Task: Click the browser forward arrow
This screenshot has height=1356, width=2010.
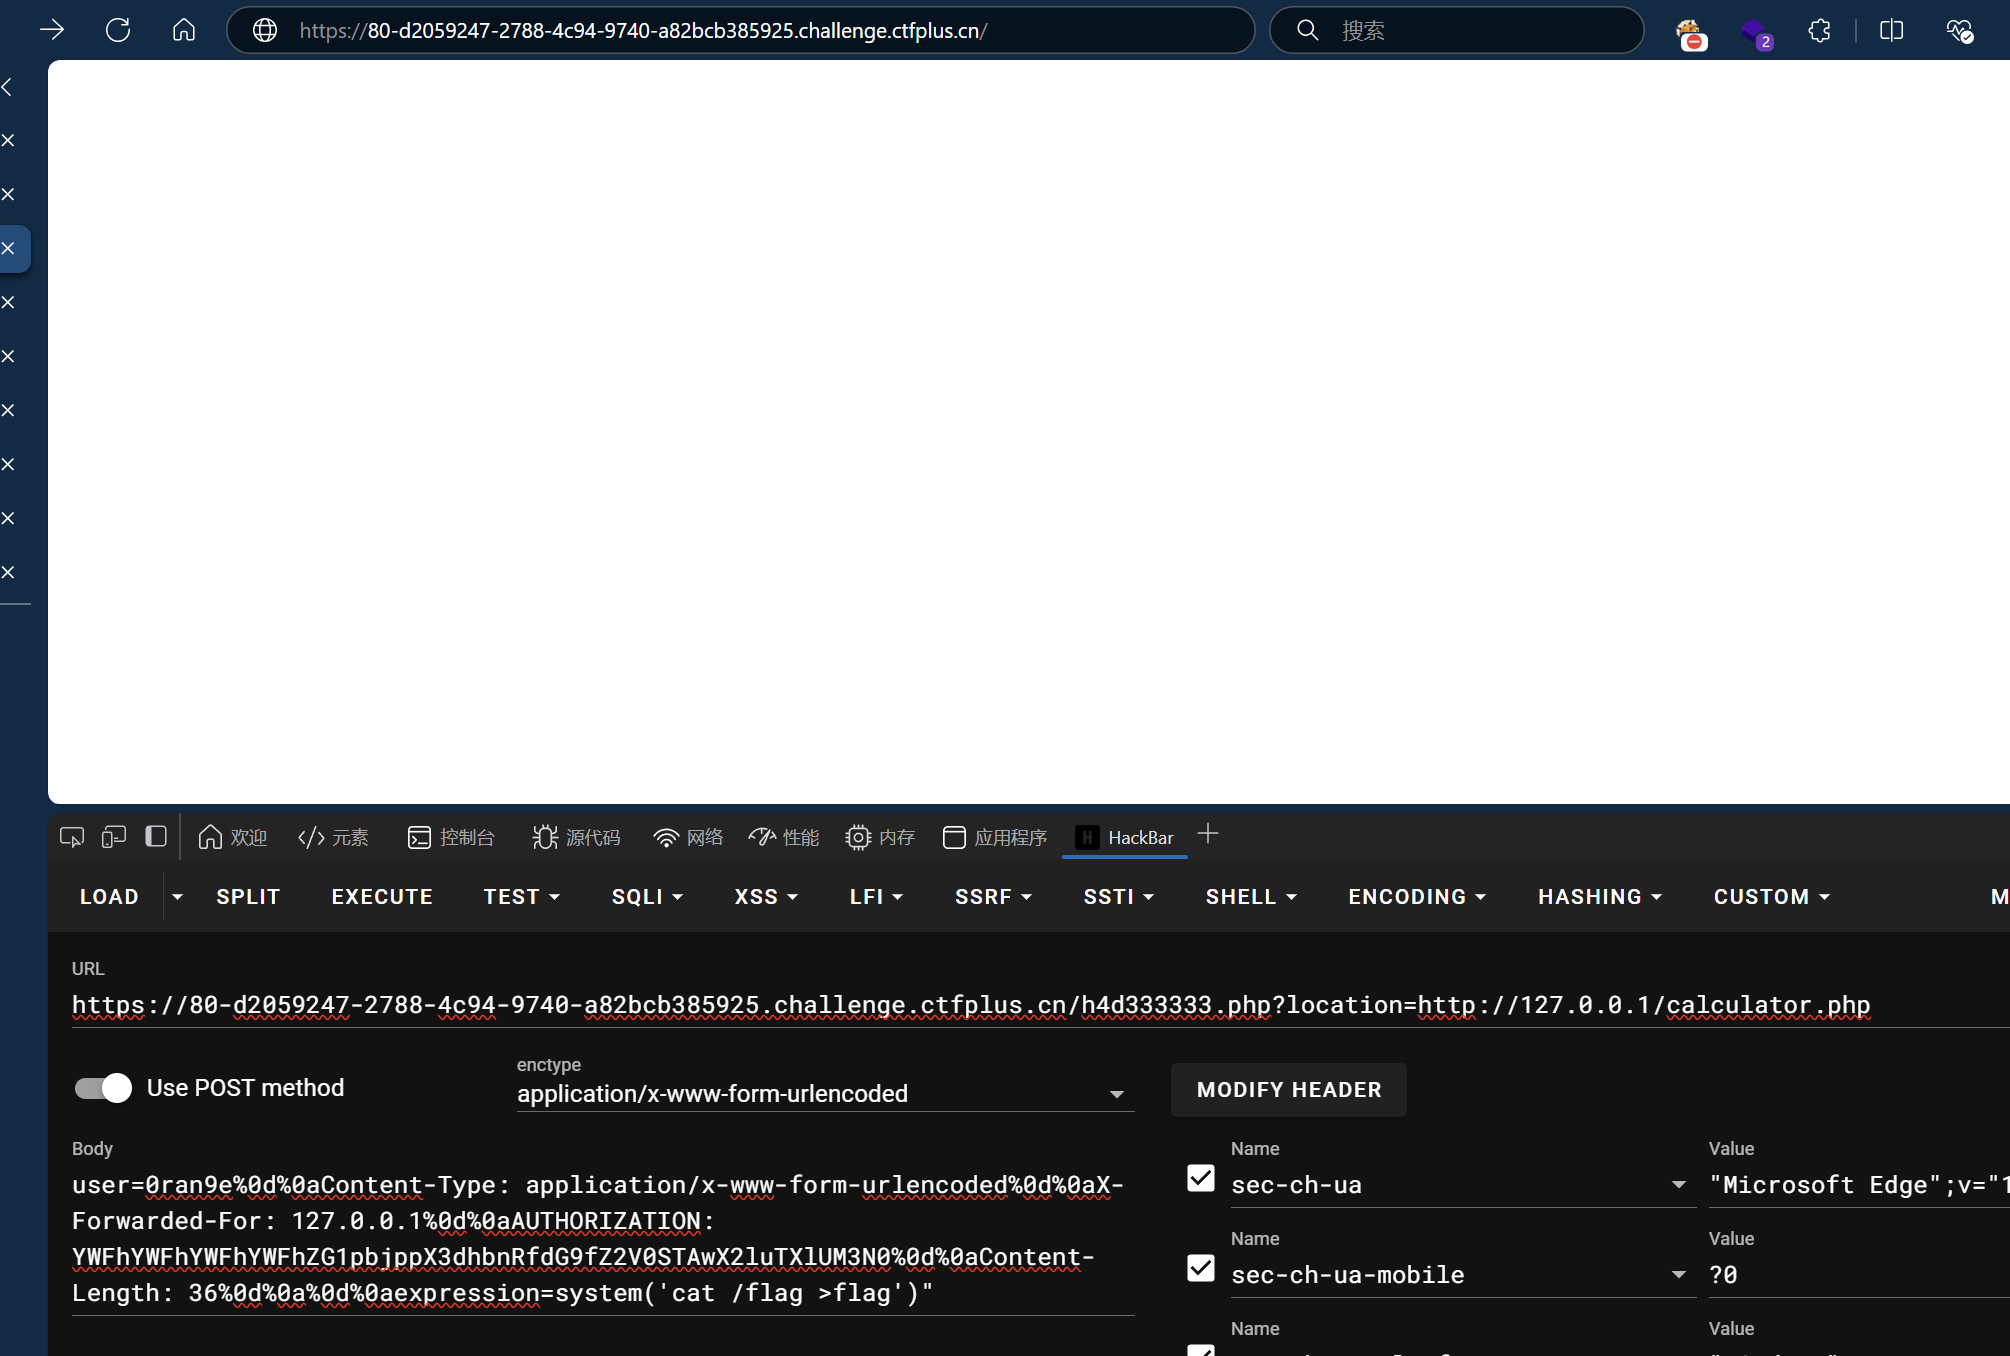Action: click(x=52, y=30)
